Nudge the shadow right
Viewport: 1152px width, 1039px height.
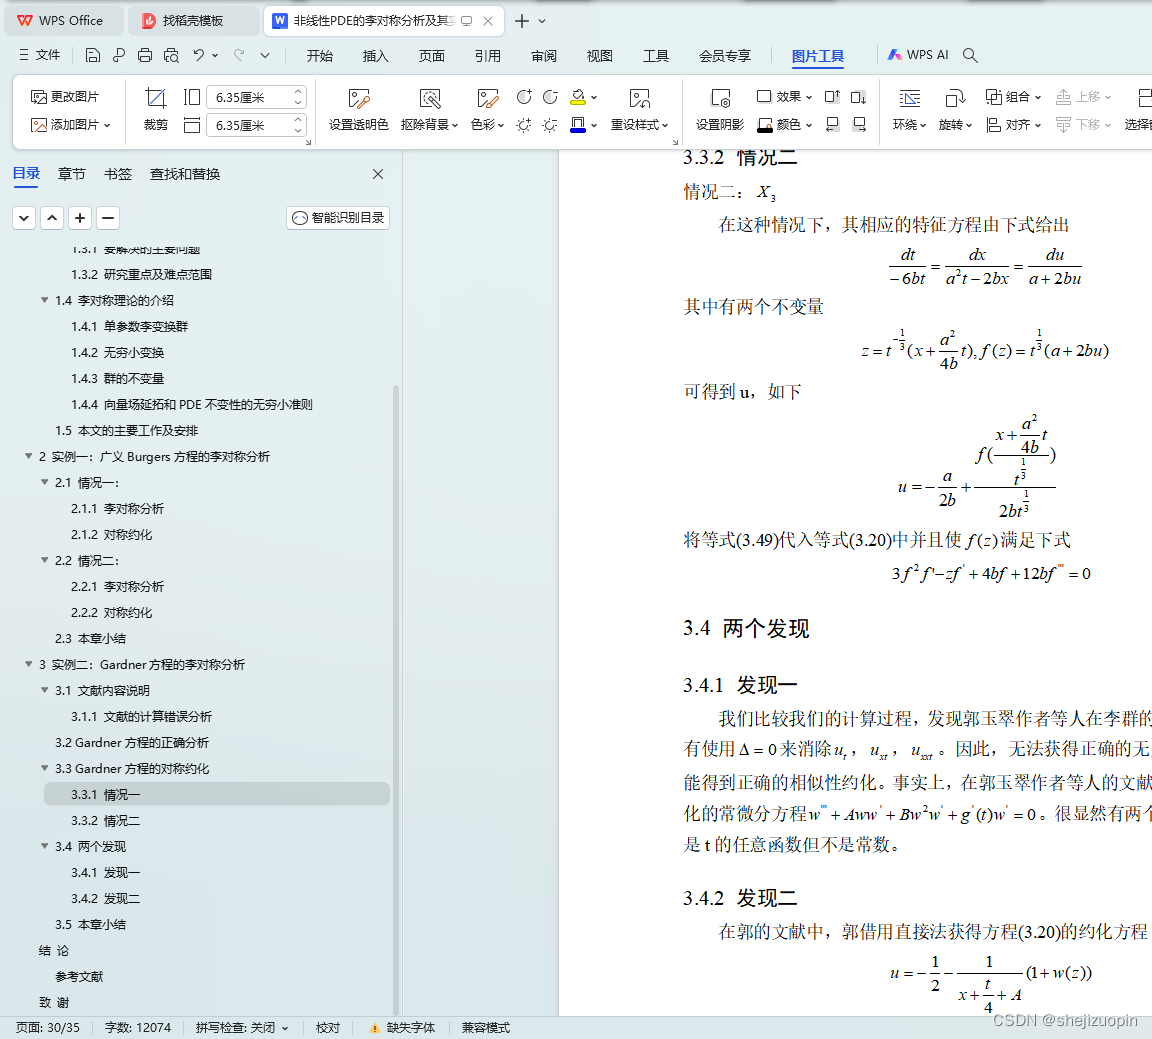point(858,125)
